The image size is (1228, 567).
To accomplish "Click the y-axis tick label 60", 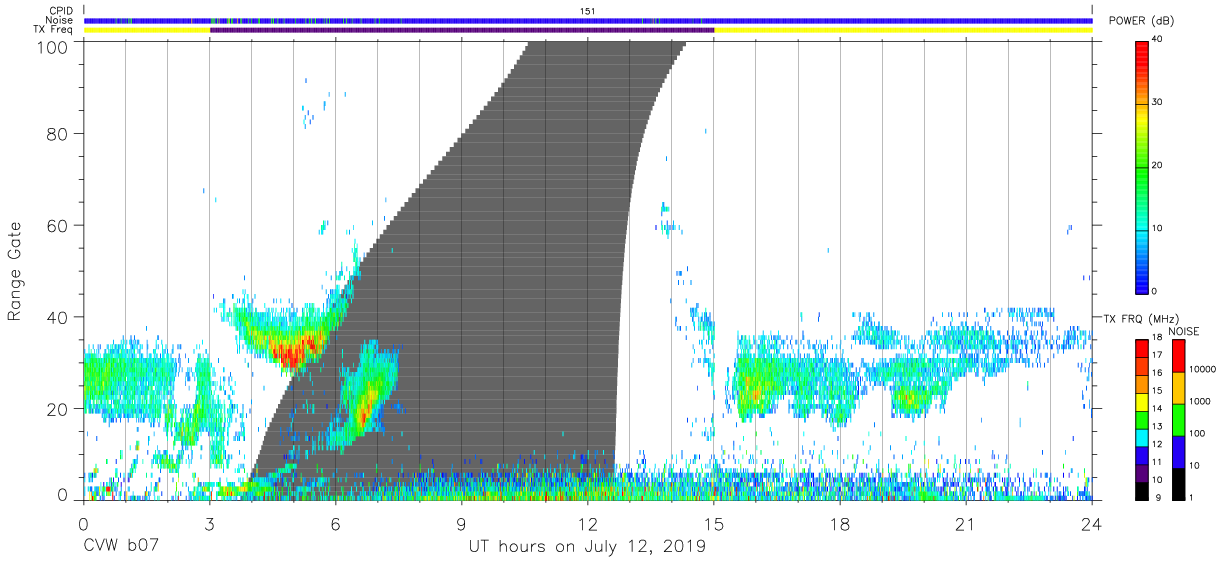I will click(57, 226).
